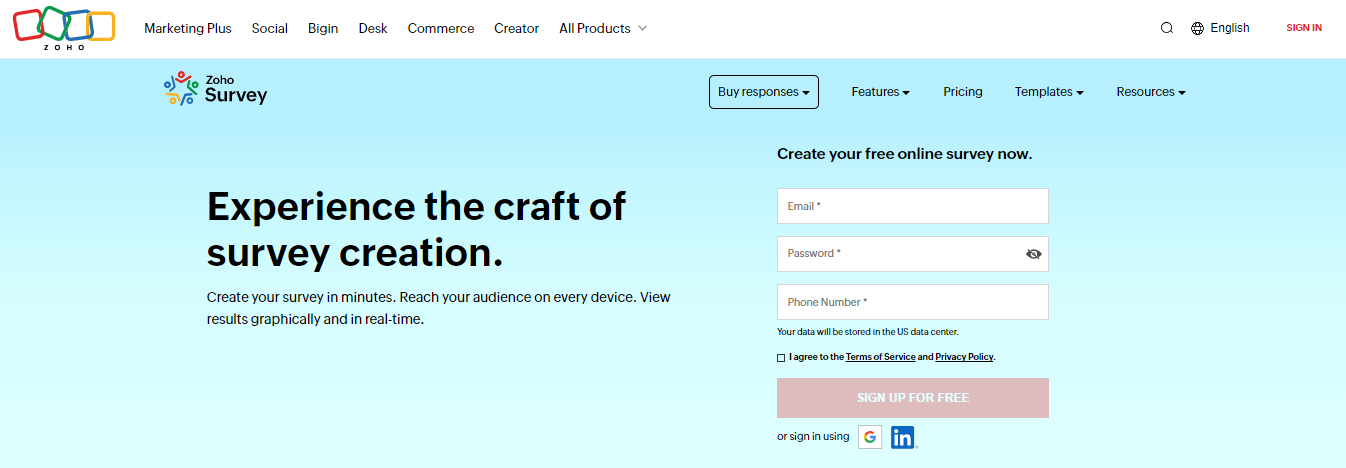Click 'Your data will be stored' notice text
The width and height of the screenshot is (1346, 468).
[x=868, y=332]
